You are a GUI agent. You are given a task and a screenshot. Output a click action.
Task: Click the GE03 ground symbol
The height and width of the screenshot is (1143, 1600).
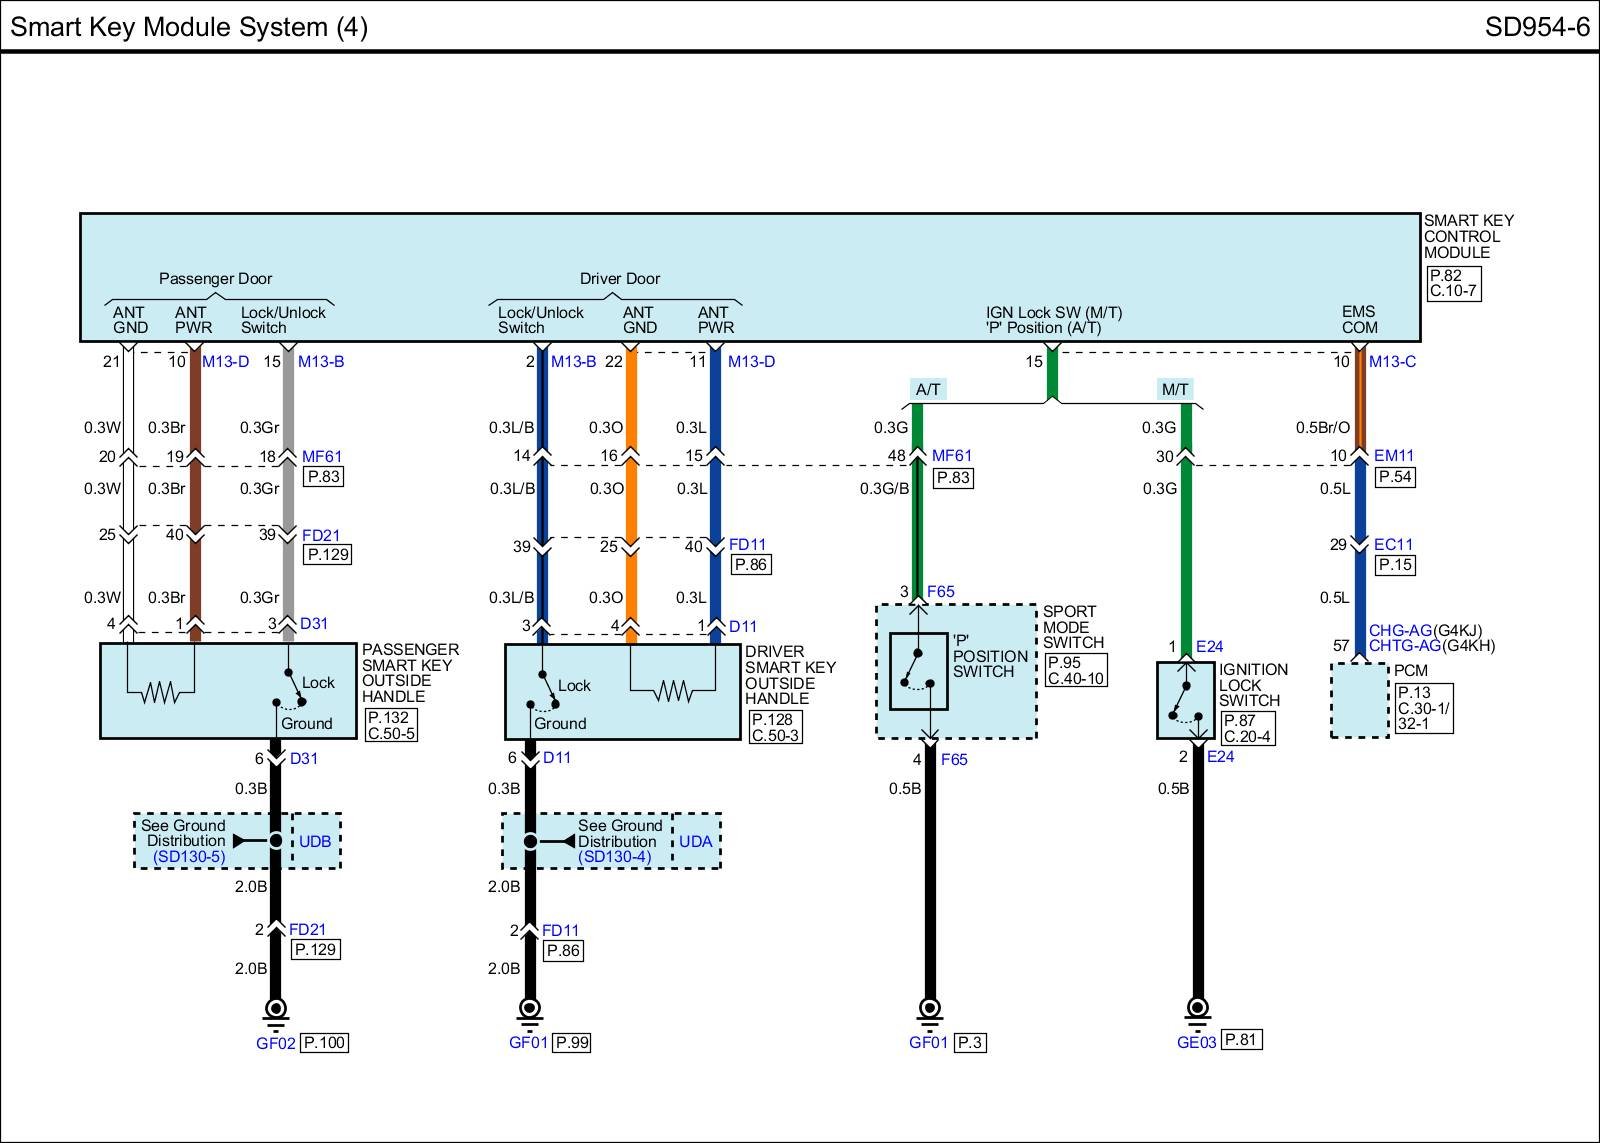tap(1197, 1009)
